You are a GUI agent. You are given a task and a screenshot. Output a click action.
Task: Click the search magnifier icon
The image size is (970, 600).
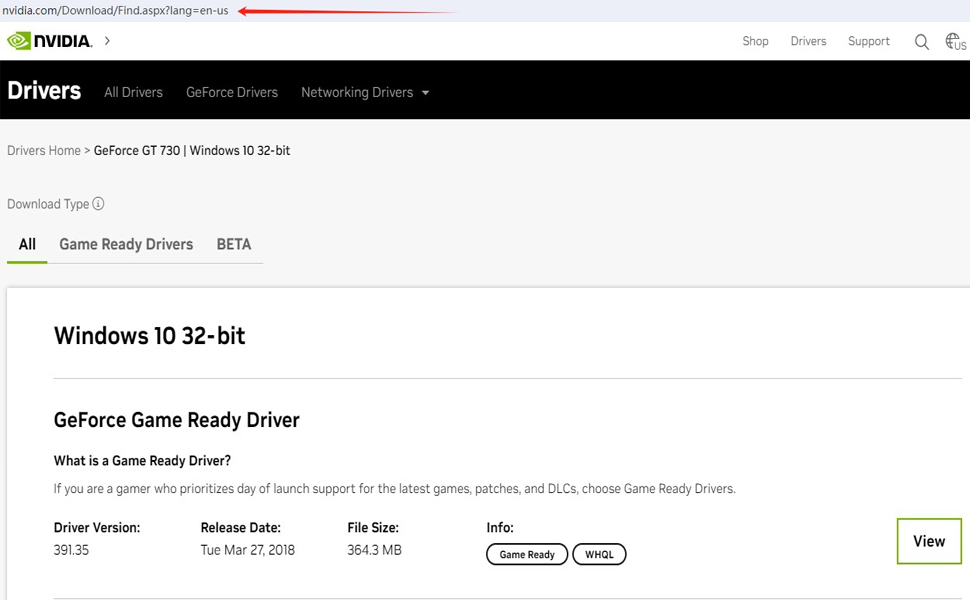click(x=921, y=42)
